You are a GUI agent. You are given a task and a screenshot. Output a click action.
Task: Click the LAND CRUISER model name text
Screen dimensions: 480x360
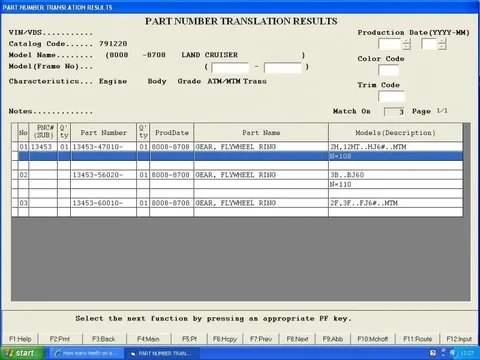pos(210,55)
